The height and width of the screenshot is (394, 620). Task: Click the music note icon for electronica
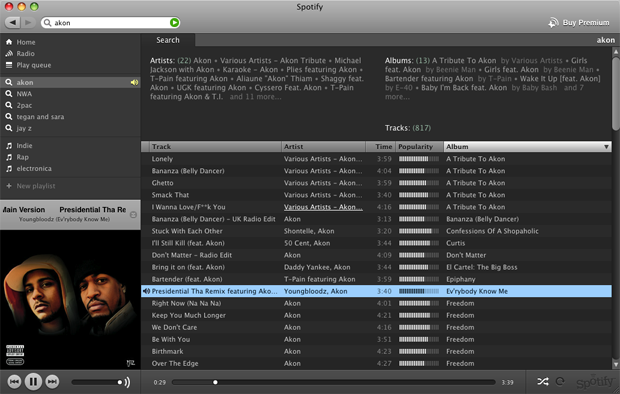(x=9, y=169)
